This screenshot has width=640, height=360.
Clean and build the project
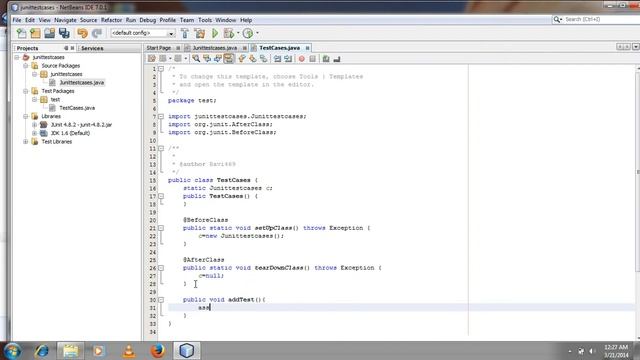coord(200,33)
